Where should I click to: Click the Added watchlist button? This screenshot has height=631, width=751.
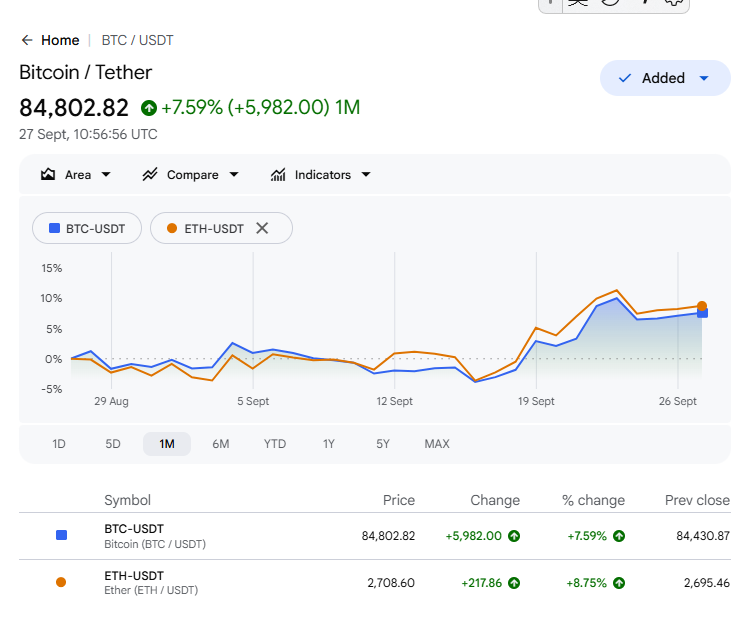pos(665,78)
